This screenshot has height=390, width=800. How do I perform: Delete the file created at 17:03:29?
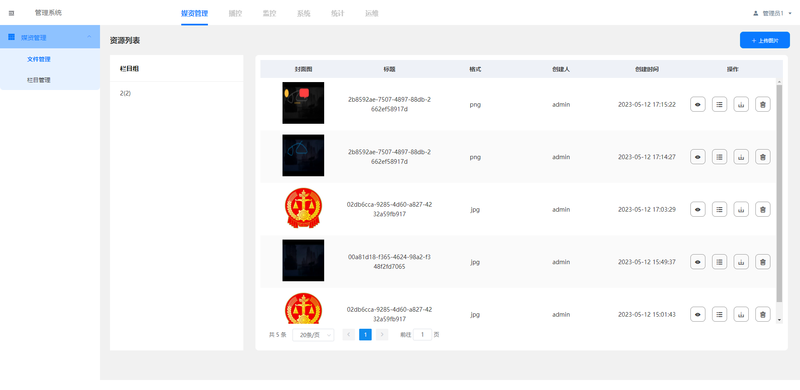[762, 209]
